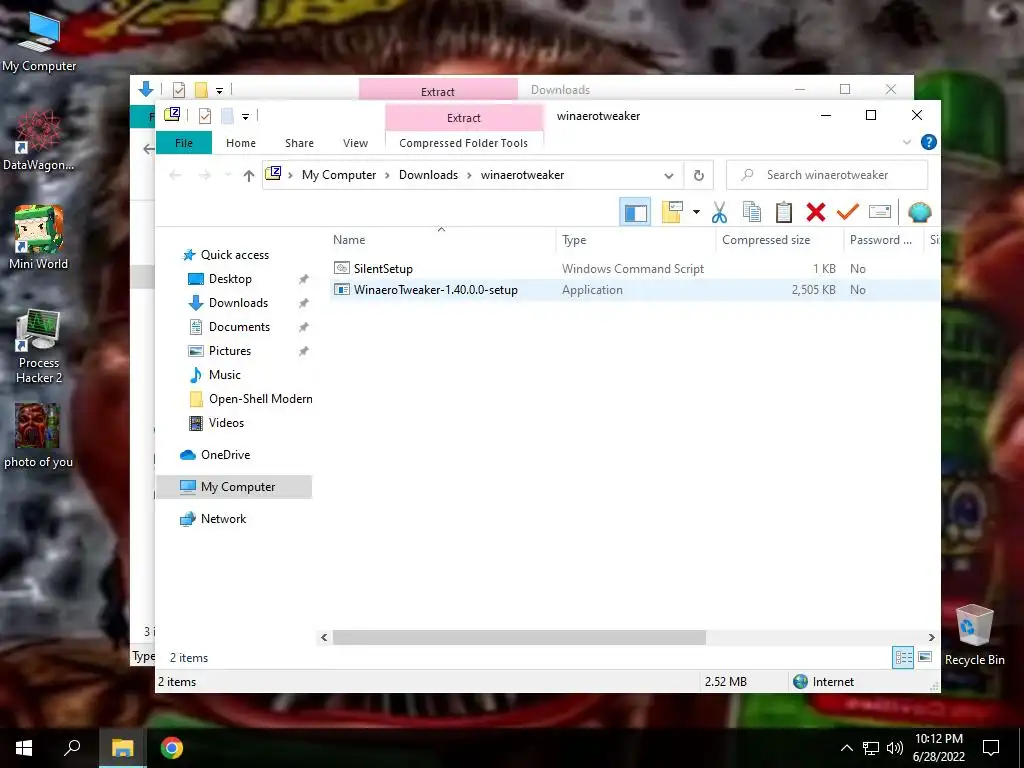Toggle the navigation pane toolbar button
1024x768 pixels.
click(x=635, y=212)
